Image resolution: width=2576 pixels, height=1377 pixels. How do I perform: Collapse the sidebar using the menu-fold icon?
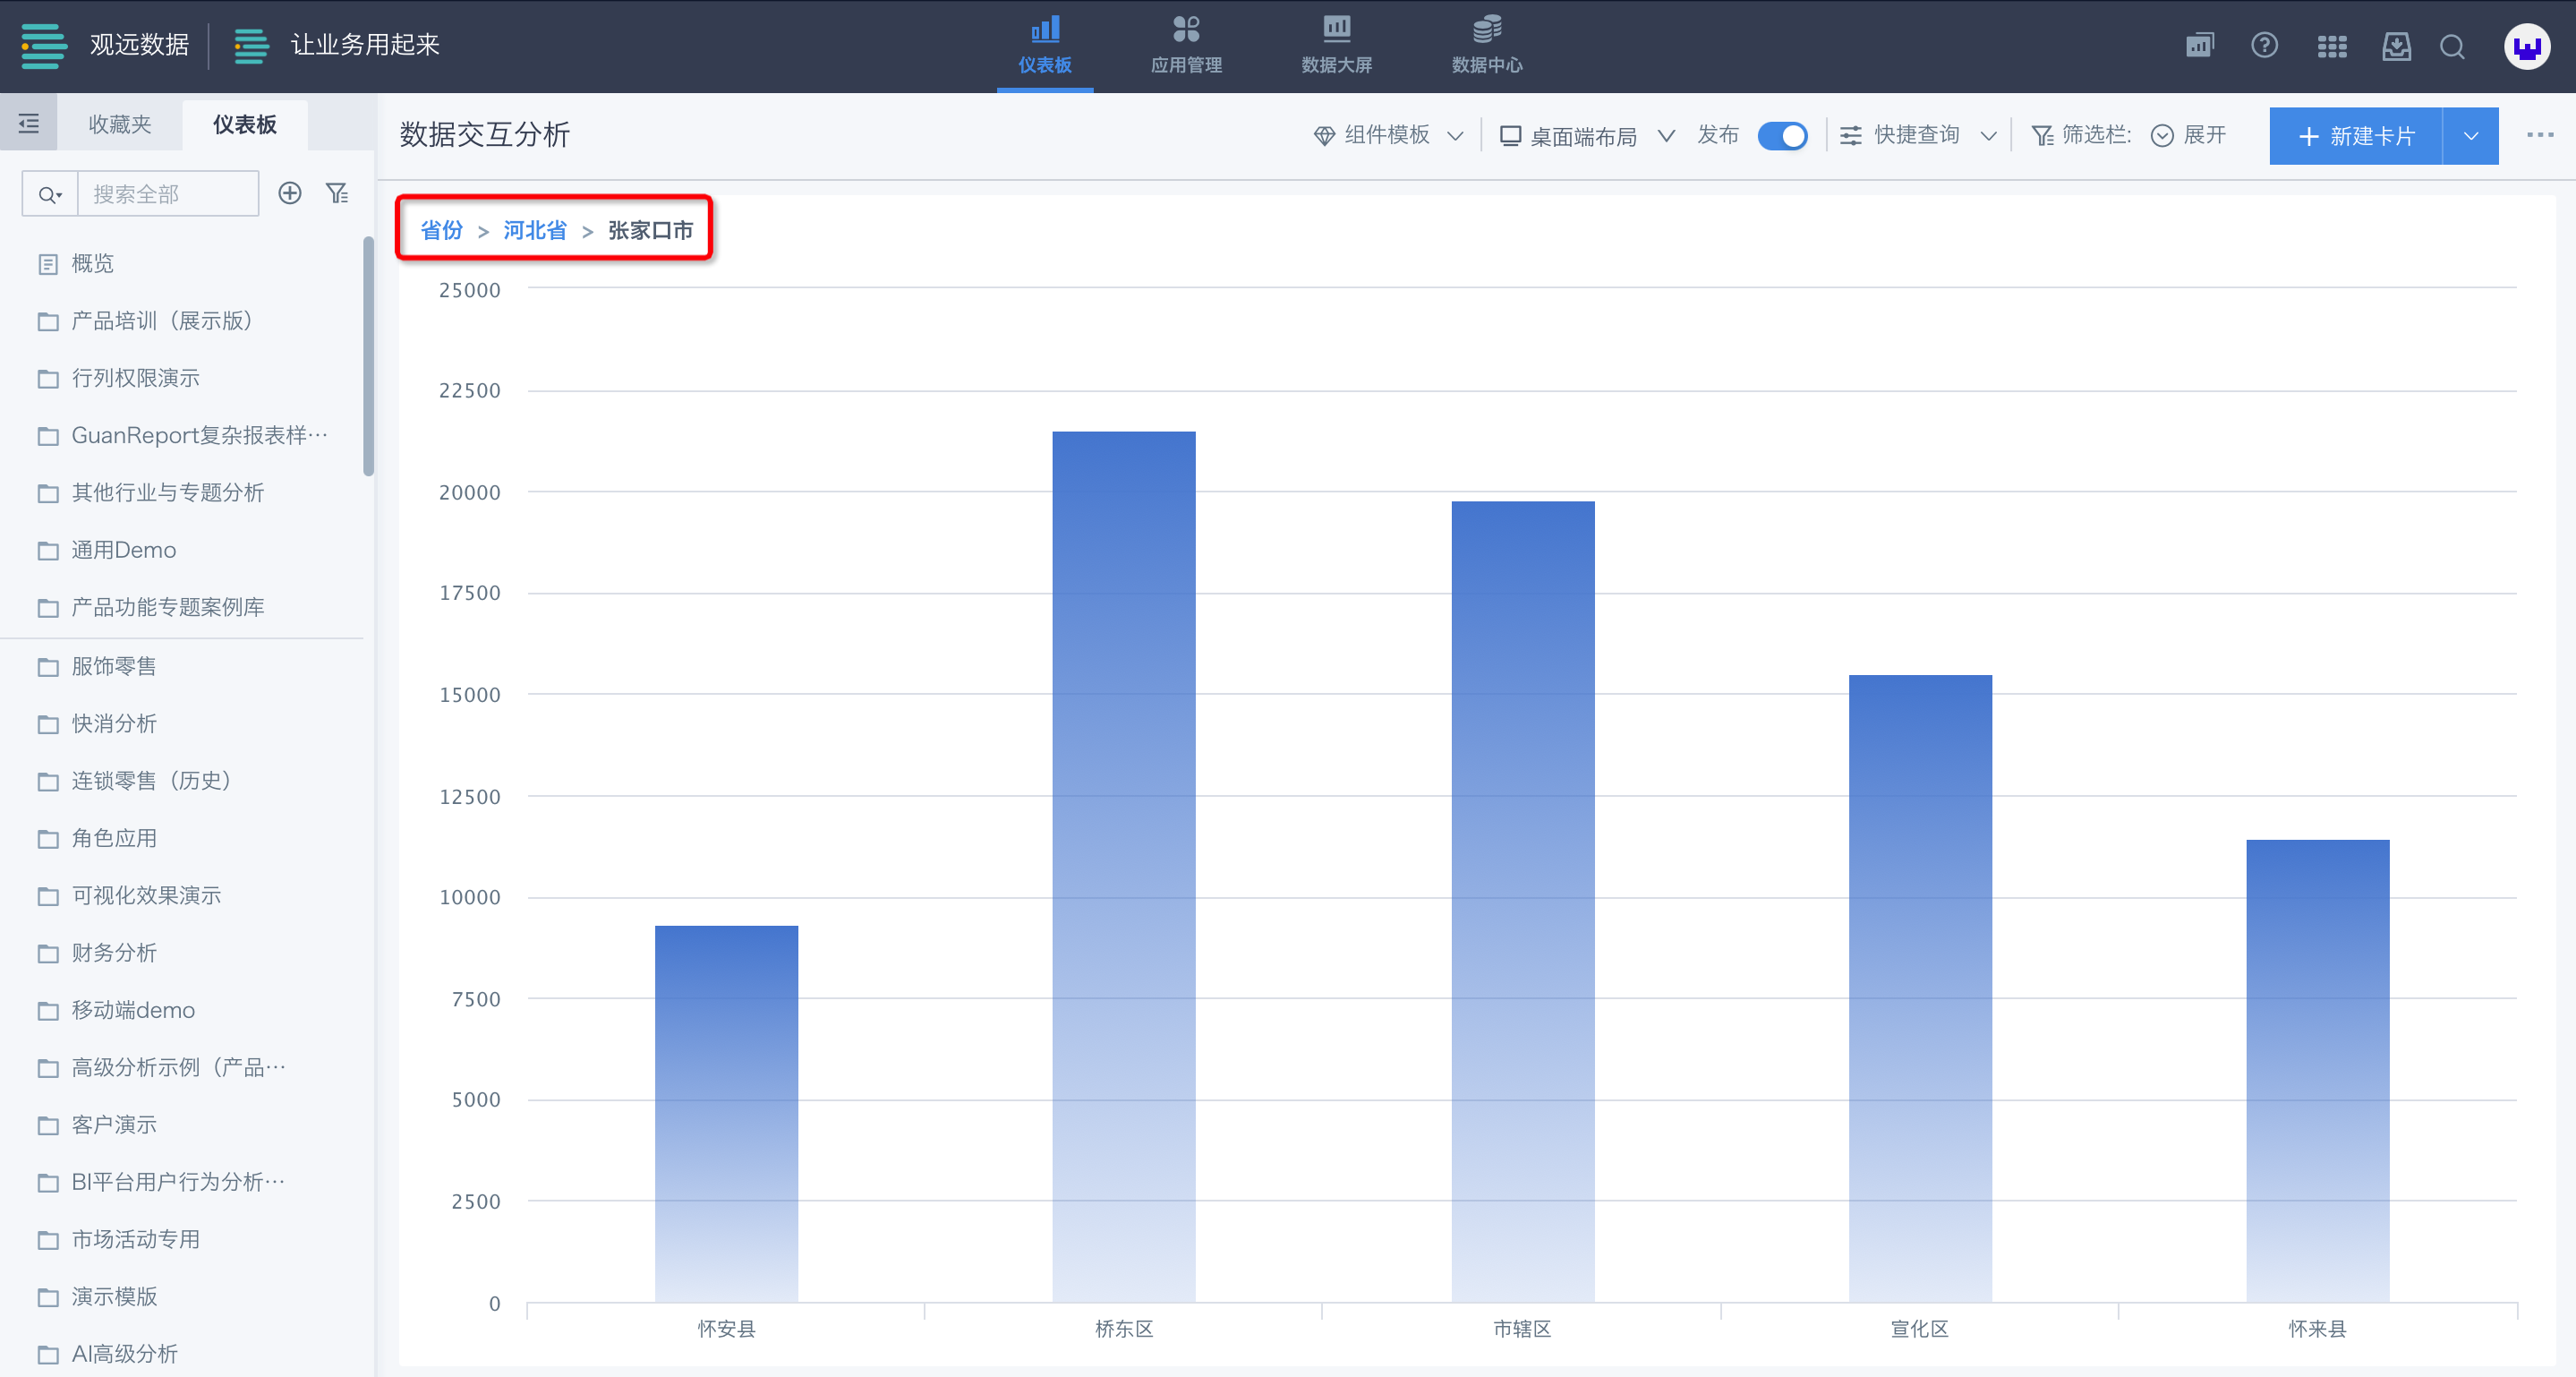29,123
